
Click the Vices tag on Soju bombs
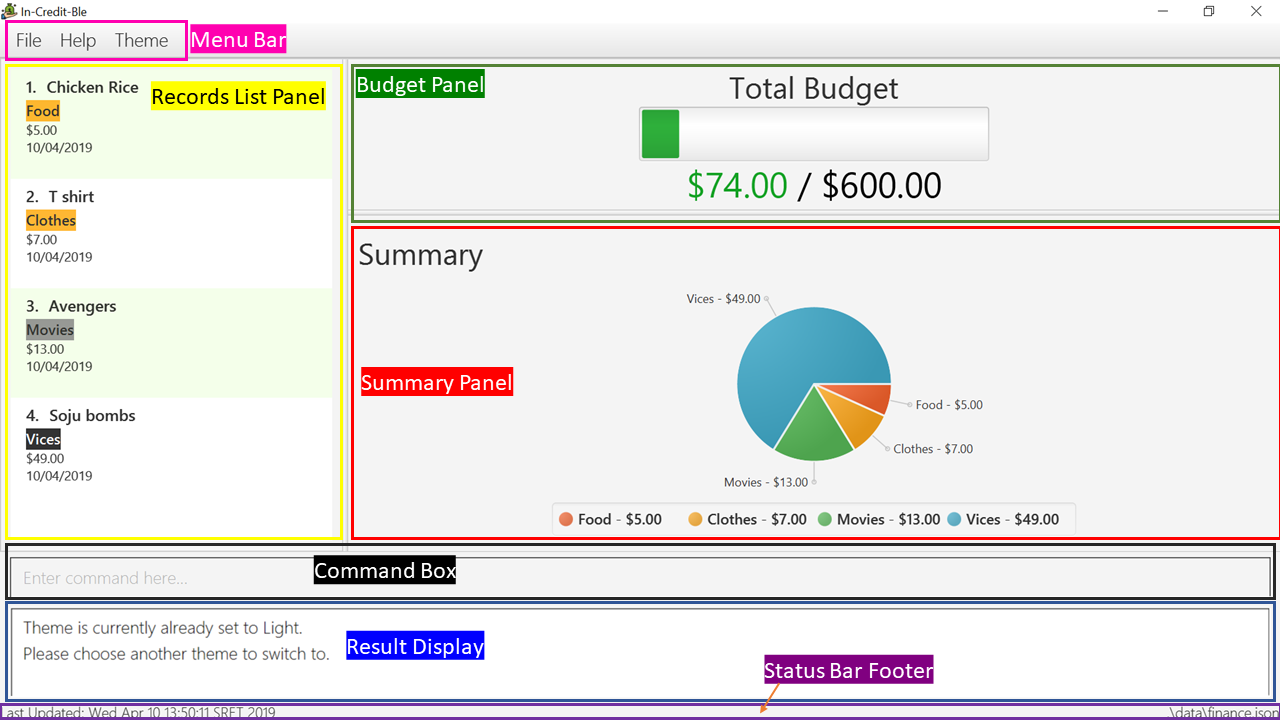pos(43,439)
